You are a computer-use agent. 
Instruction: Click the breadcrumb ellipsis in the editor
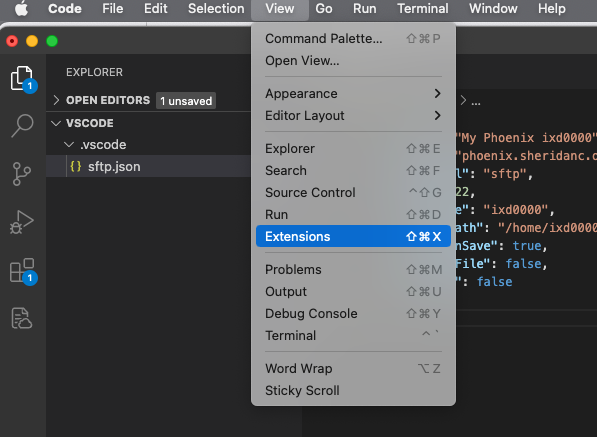pyautogui.click(x=476, y=103)
